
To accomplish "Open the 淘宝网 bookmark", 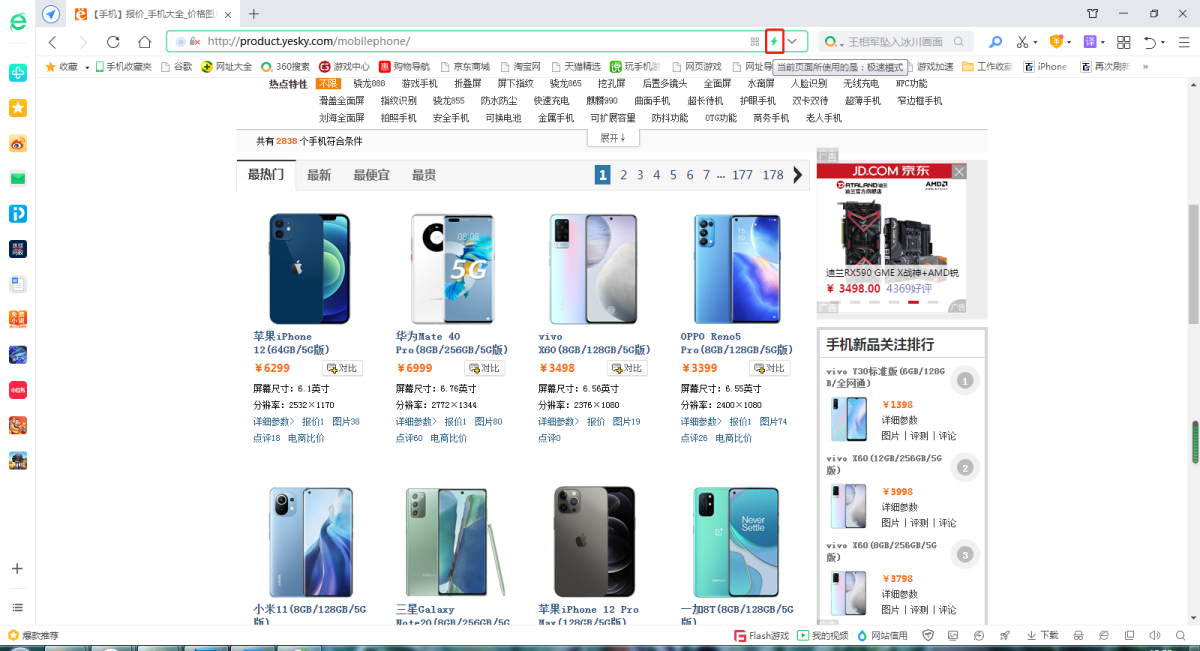I will [520, 67].
